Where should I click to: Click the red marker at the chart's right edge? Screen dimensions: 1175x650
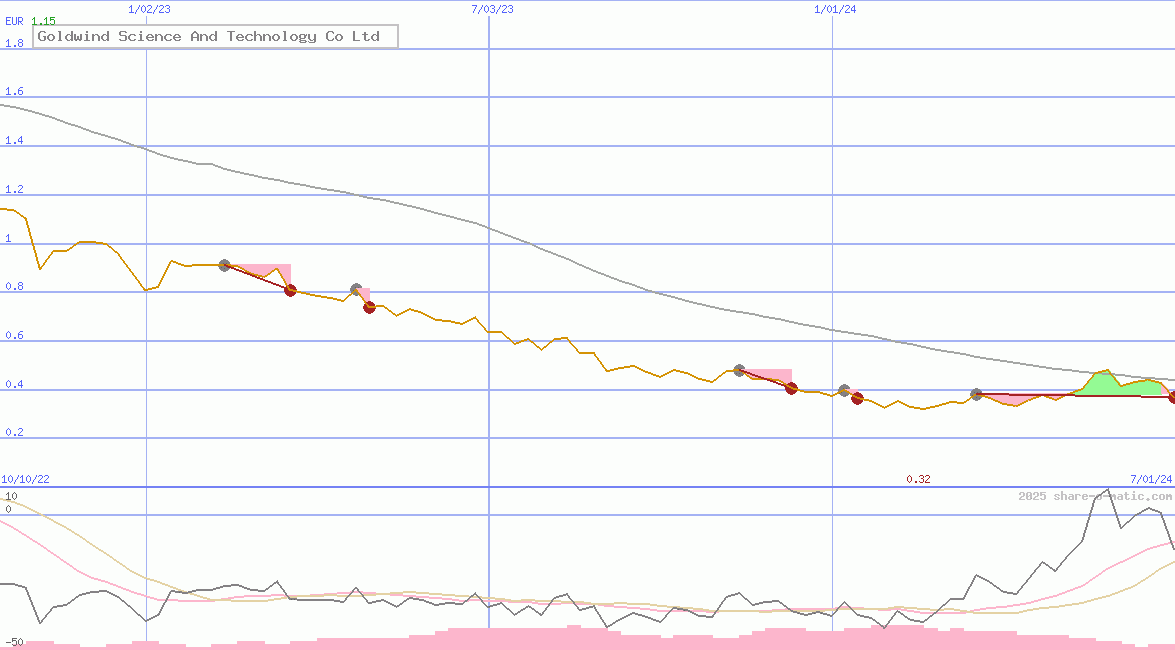tap(1172, 397)
